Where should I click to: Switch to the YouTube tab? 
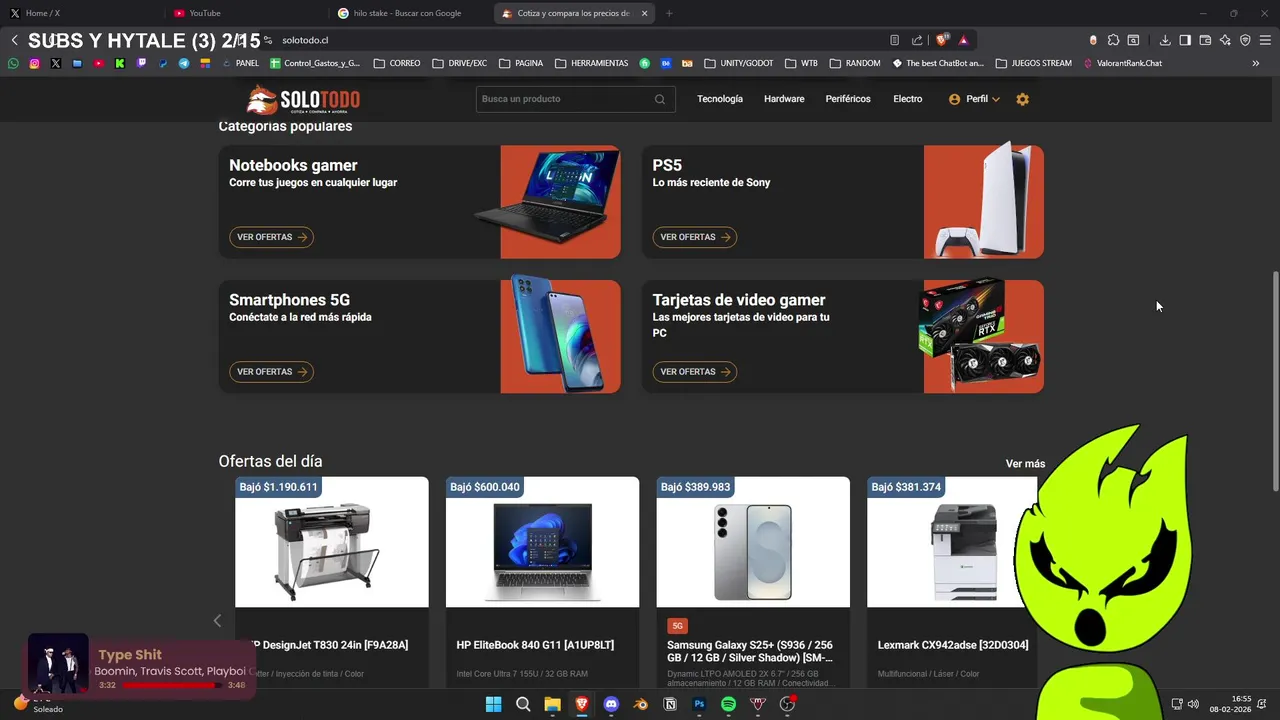(246, 13)
